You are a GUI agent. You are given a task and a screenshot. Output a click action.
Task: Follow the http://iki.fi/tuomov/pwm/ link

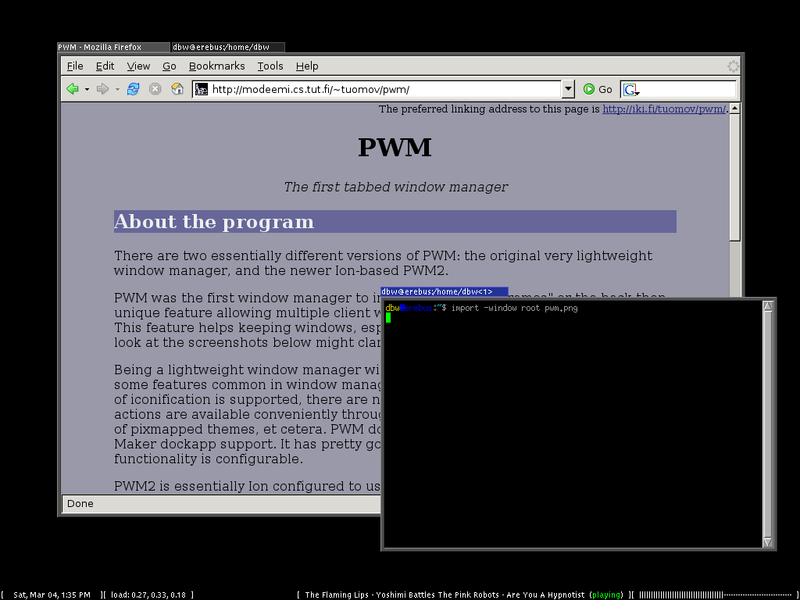tap(664, 109)
